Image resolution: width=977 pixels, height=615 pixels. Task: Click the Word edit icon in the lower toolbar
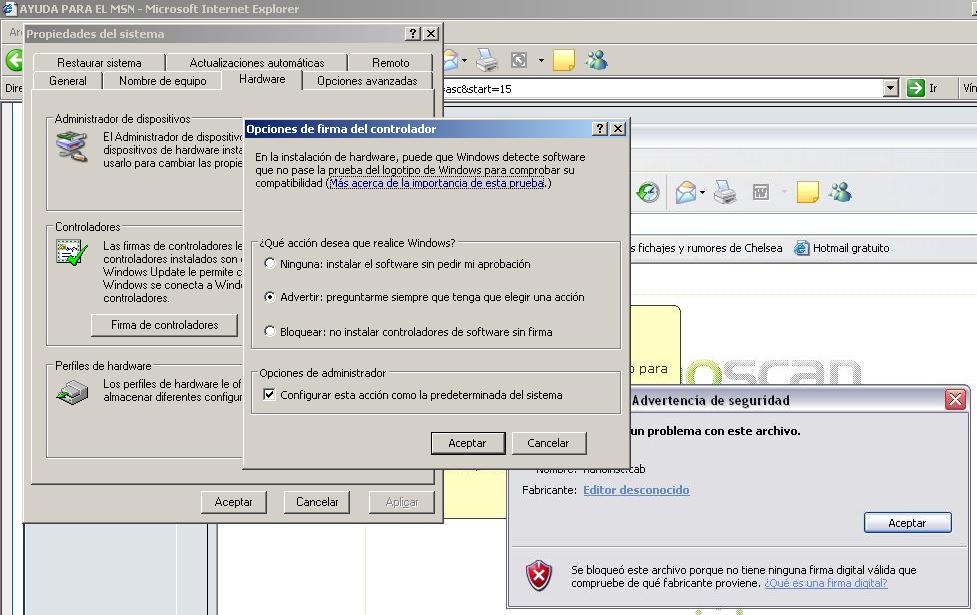pyautogui.click(x=761, y=192)
